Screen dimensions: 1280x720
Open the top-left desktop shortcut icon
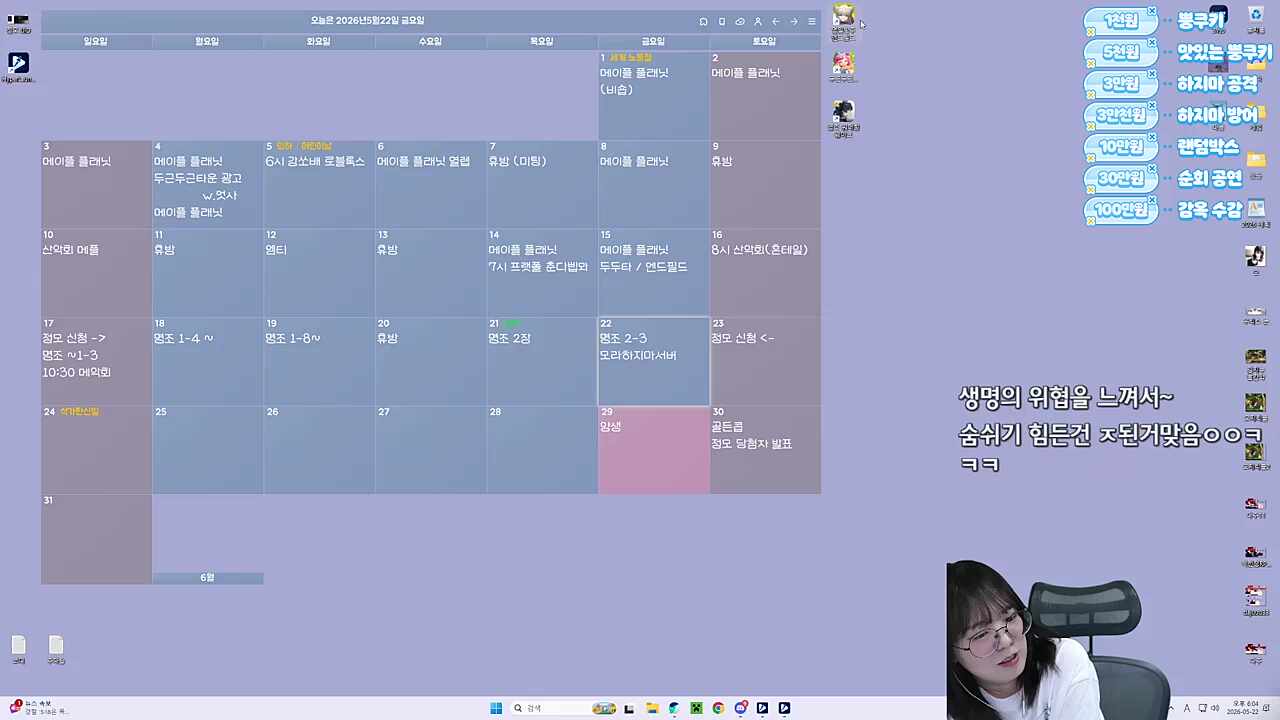click(18, 24)
